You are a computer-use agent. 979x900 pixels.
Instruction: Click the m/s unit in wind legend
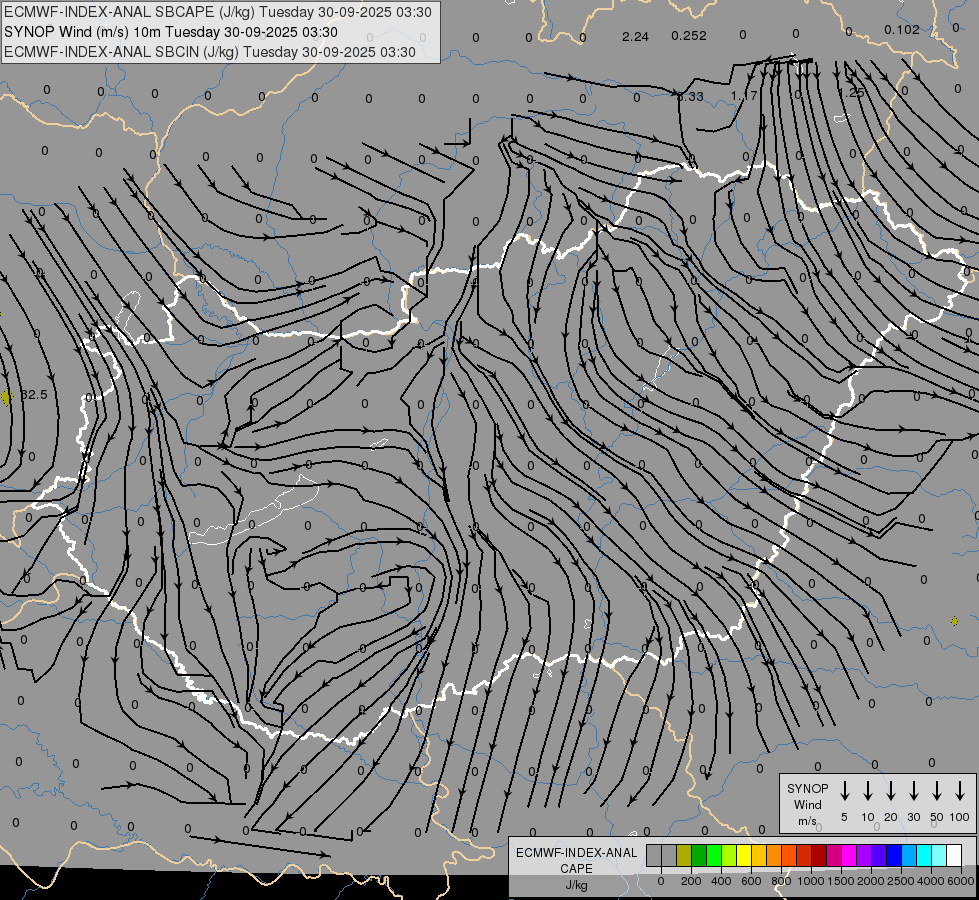click(807, 821)
